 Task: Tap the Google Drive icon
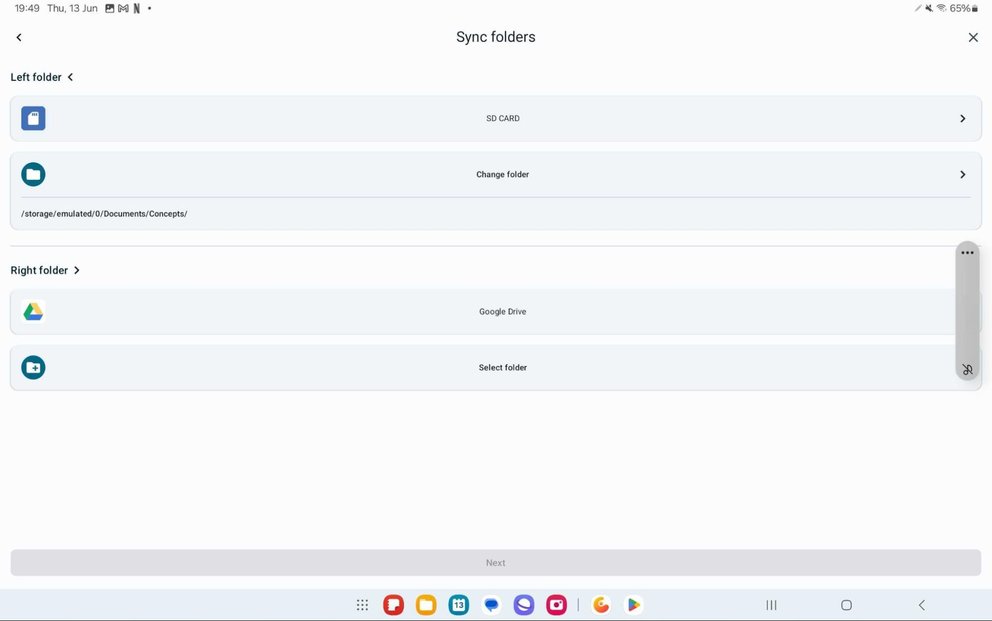(33, 311)
